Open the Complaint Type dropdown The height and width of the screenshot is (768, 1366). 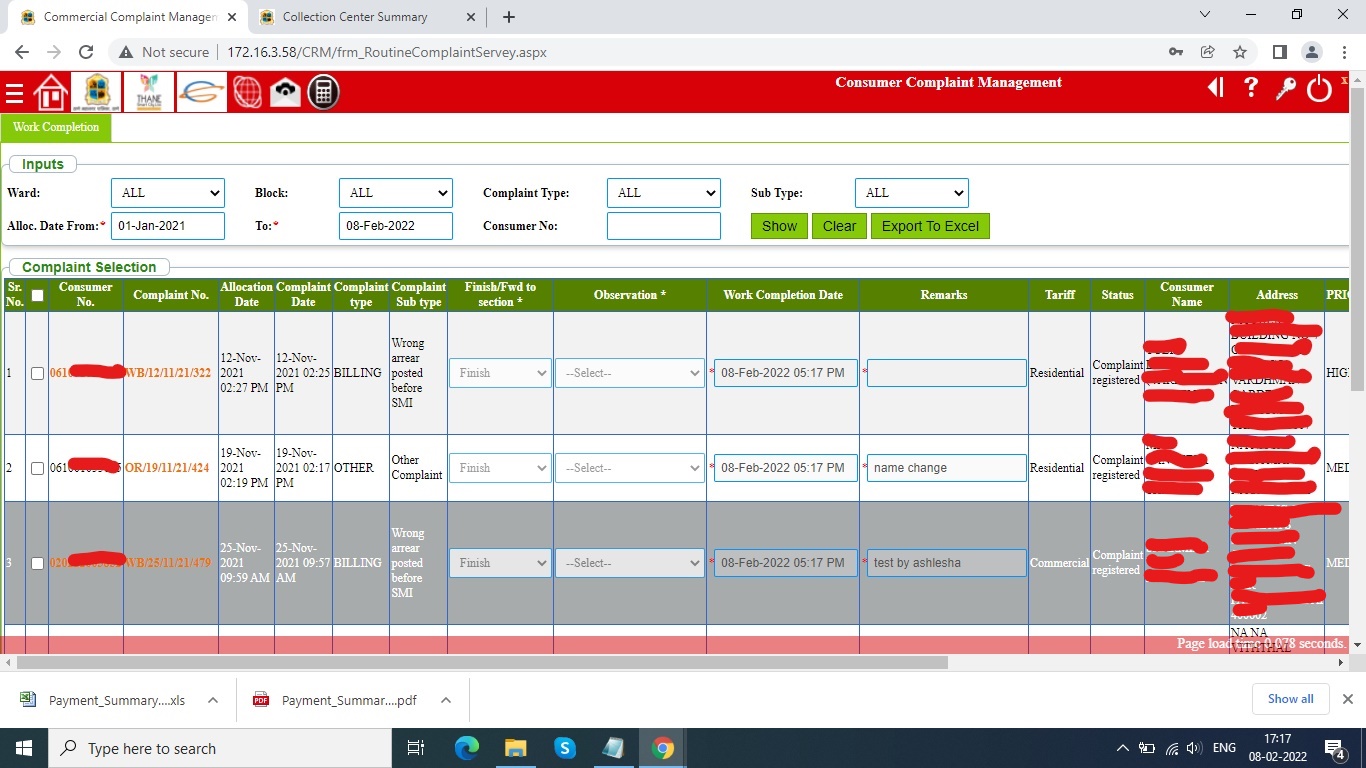click(664, 193)
